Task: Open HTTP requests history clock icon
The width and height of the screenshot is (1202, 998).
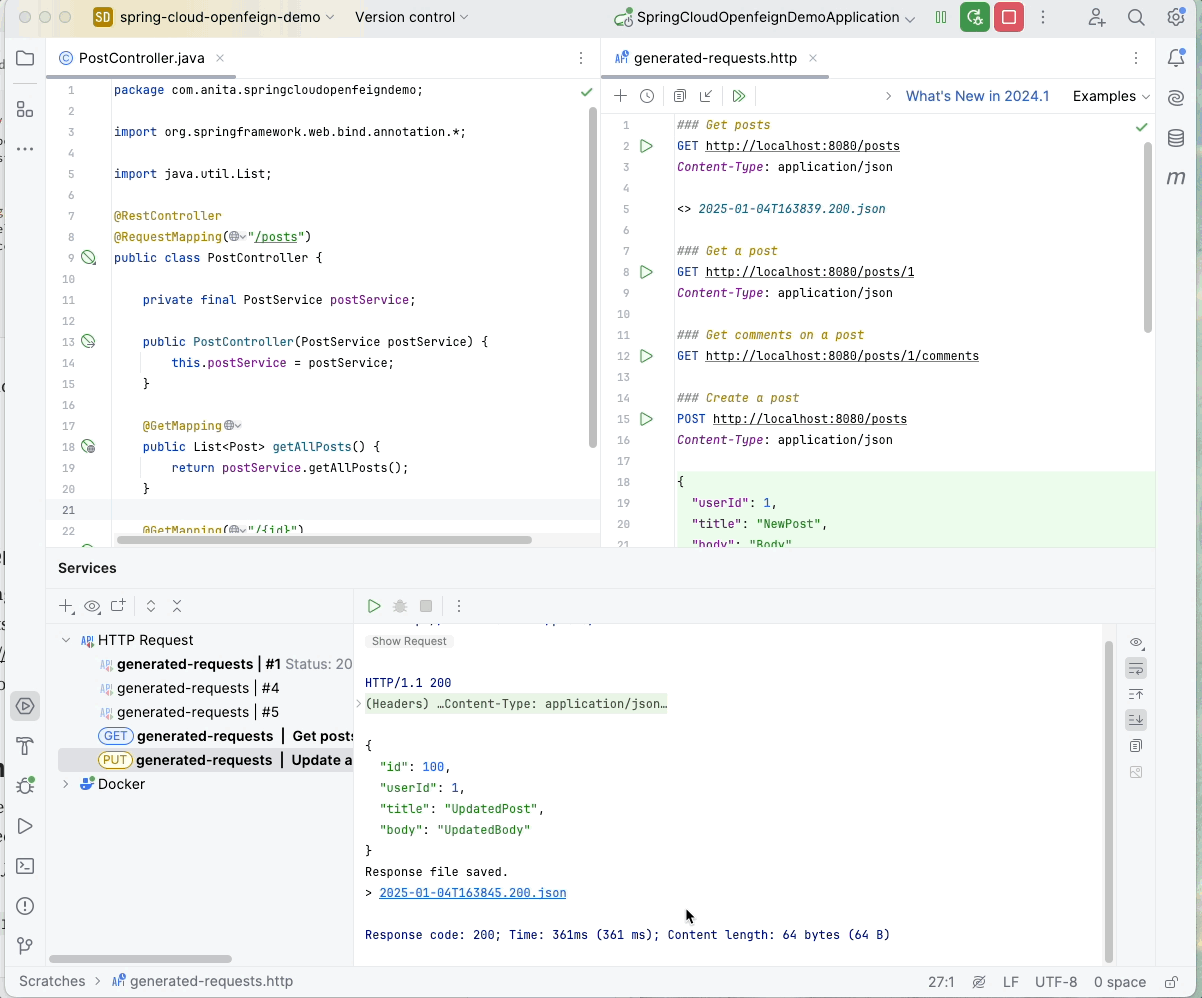Action: pyautogui.click(x=647, y=96)
